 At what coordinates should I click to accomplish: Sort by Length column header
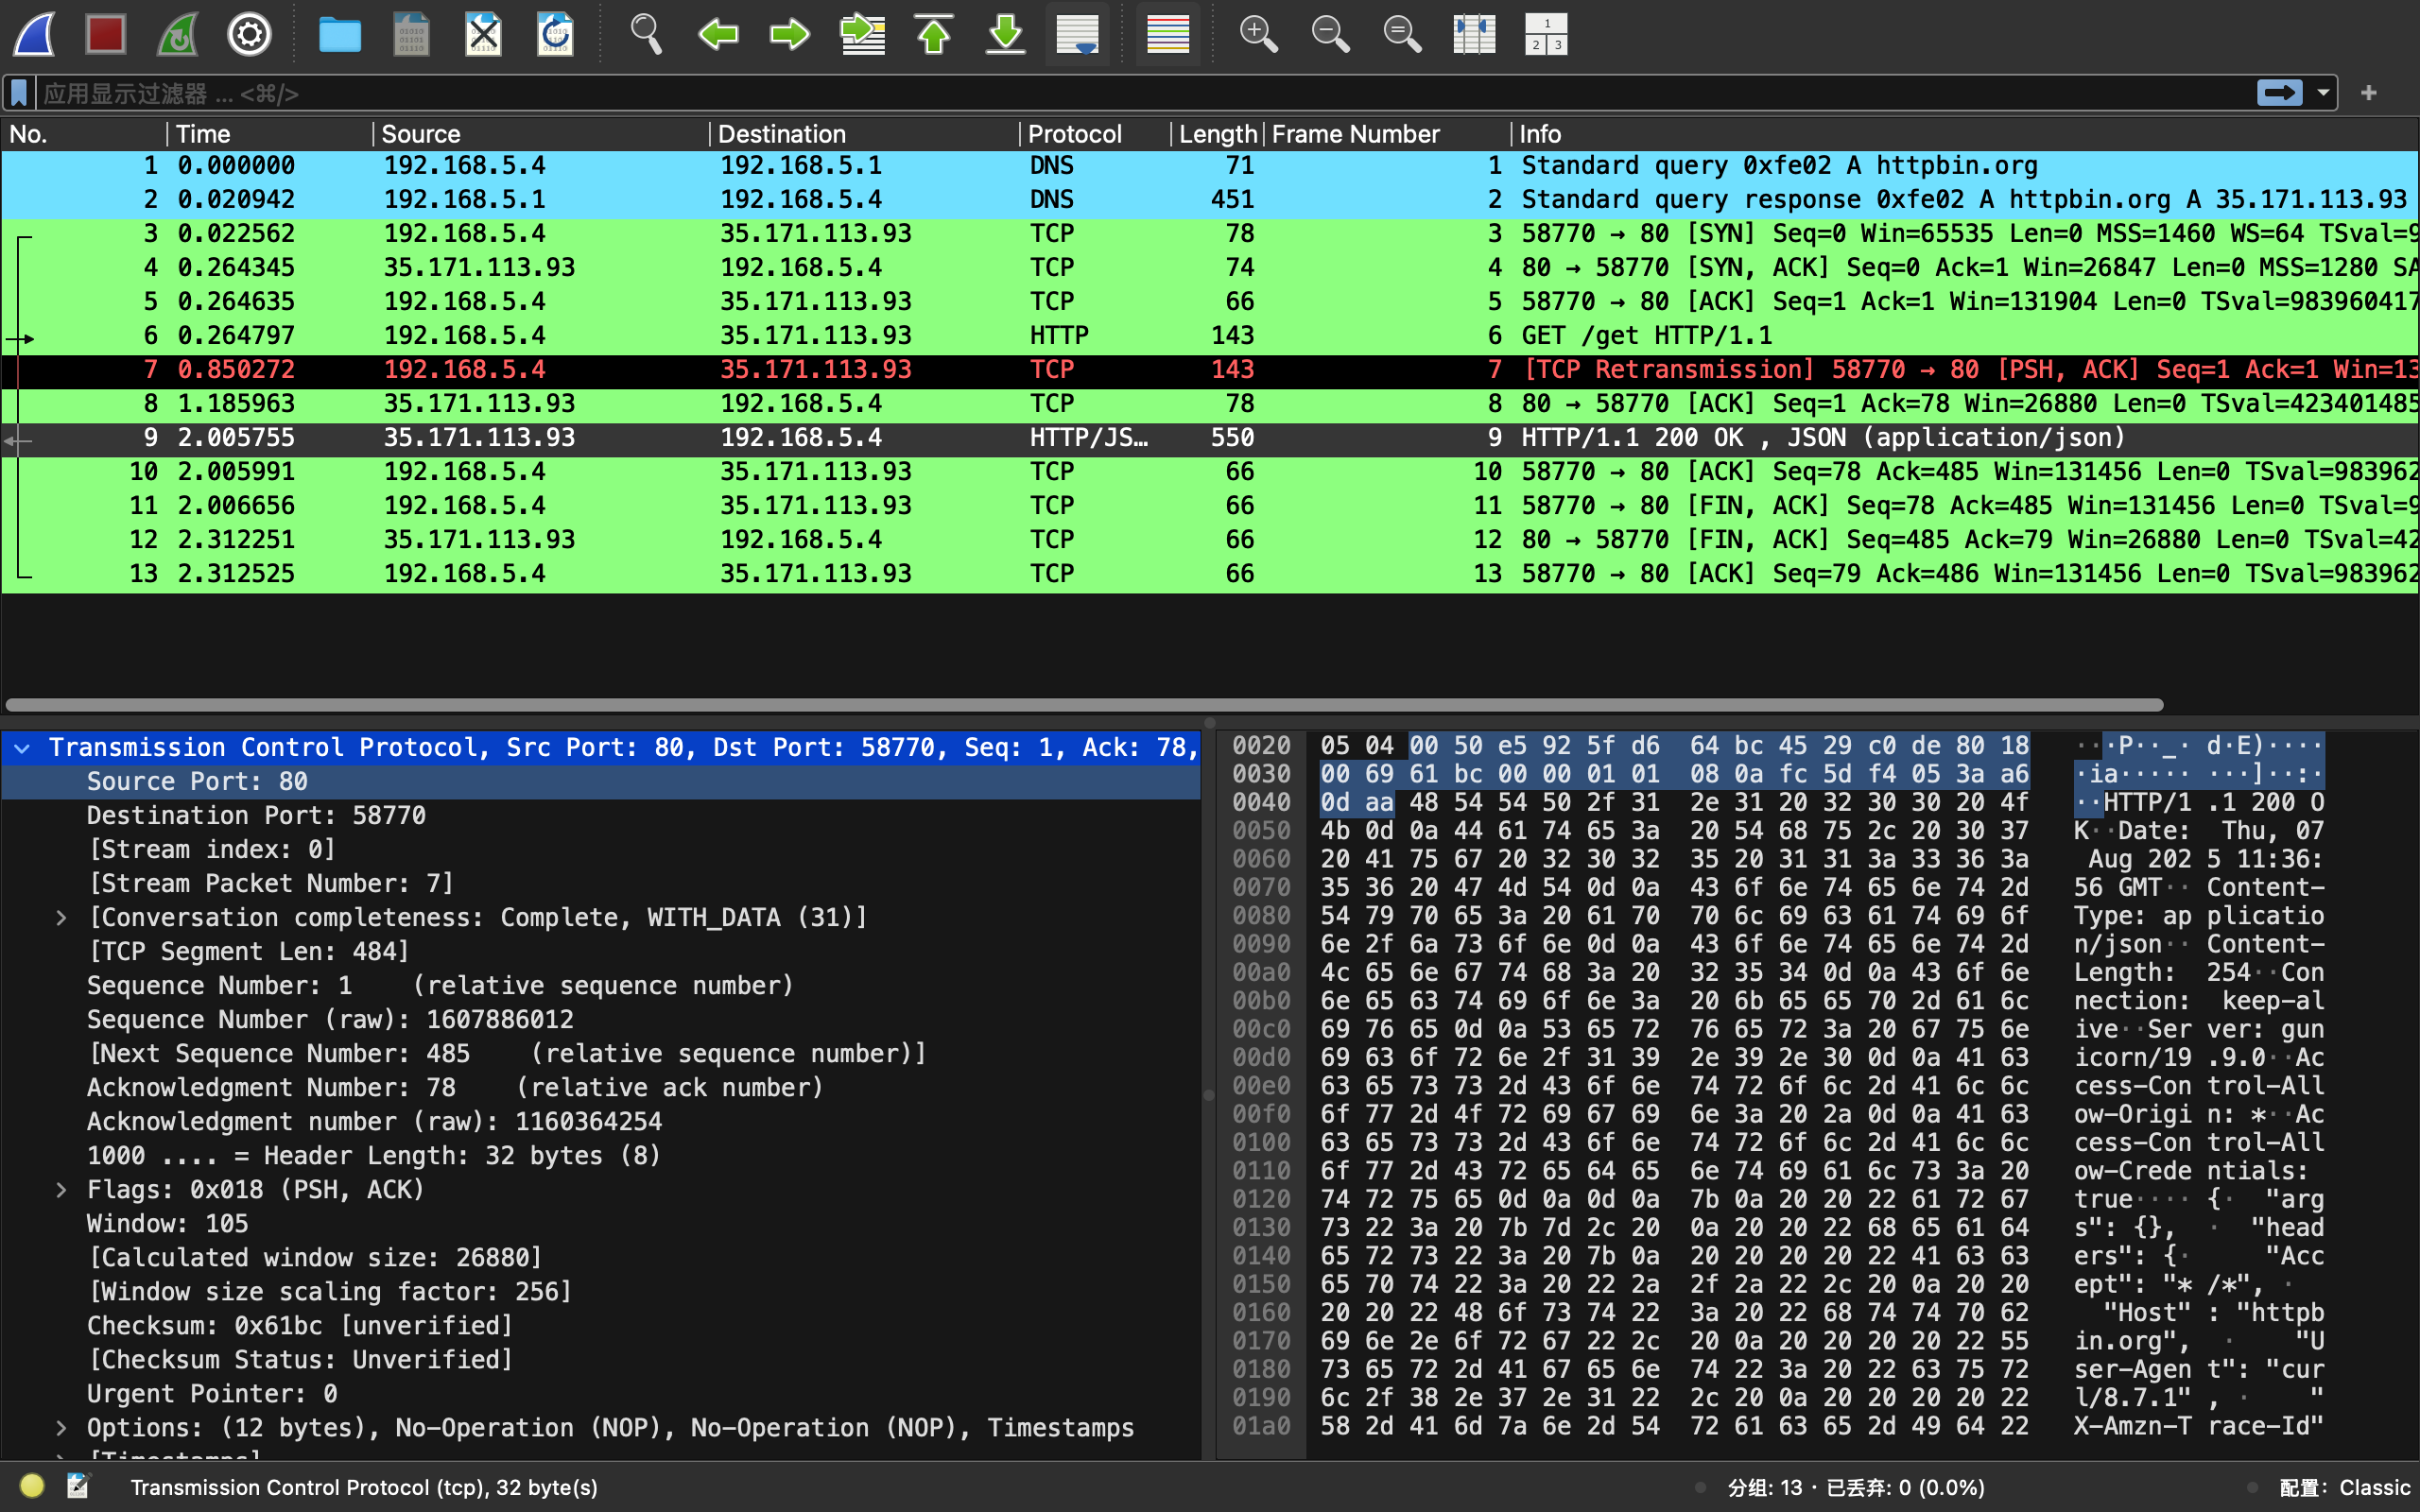click(1217, 134)
